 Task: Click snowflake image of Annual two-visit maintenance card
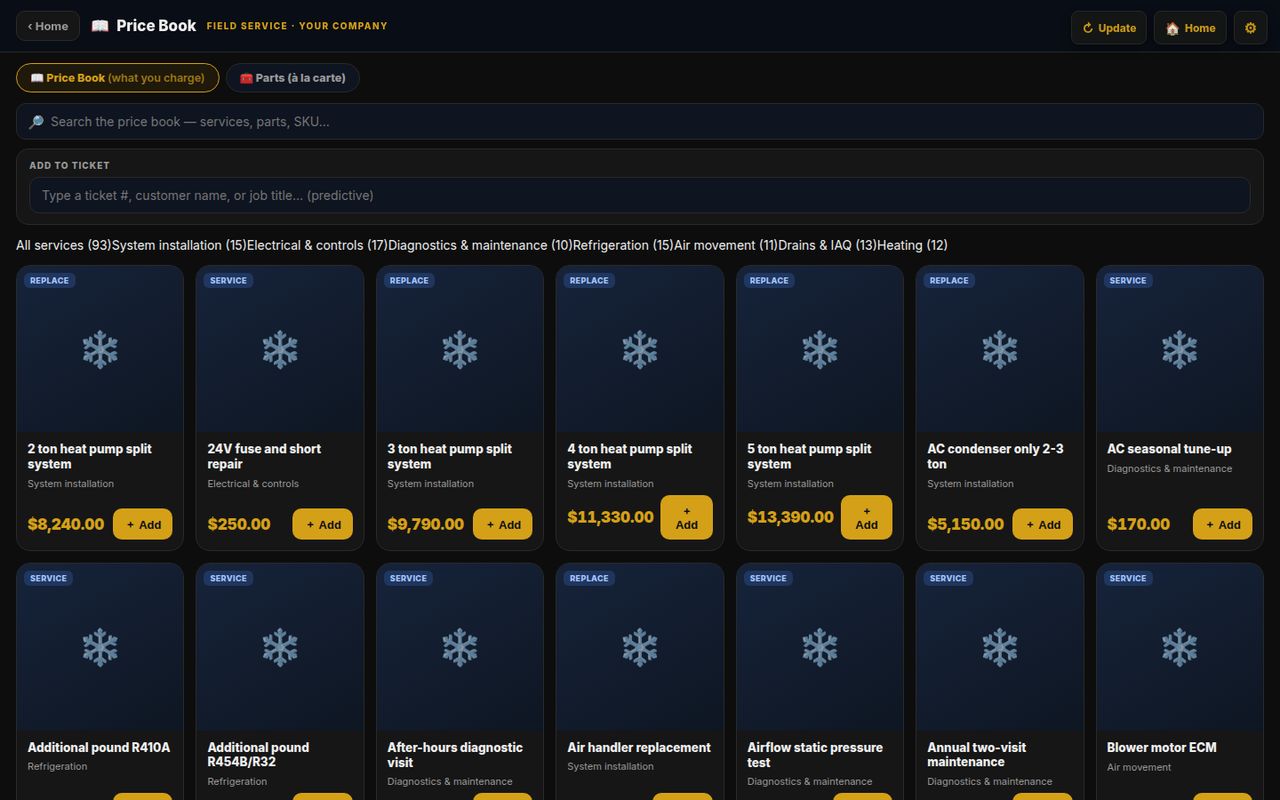[1000, 647]
